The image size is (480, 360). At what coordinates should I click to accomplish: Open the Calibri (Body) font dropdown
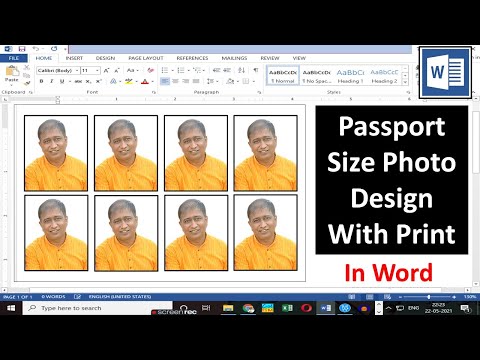tap(77, 70)
